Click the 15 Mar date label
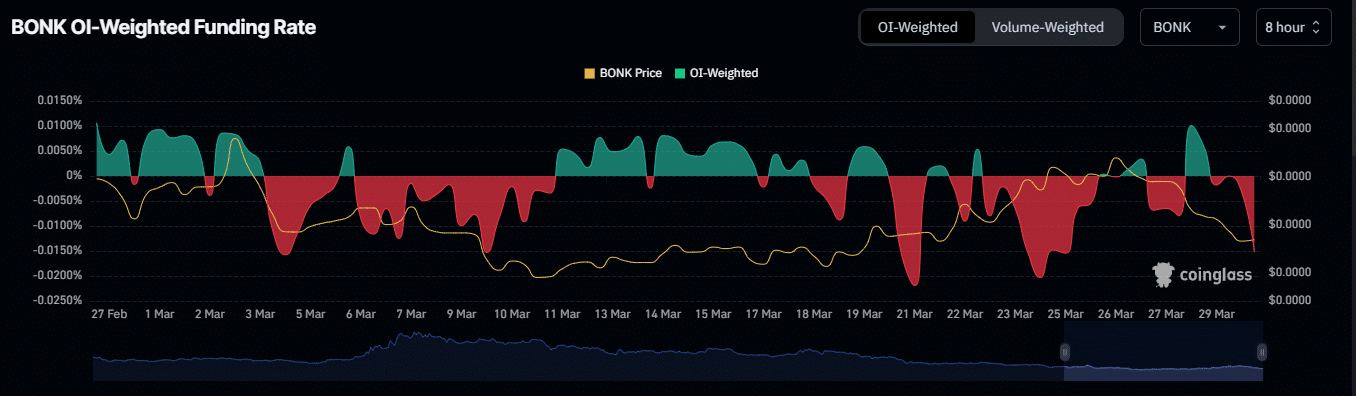 713,314
